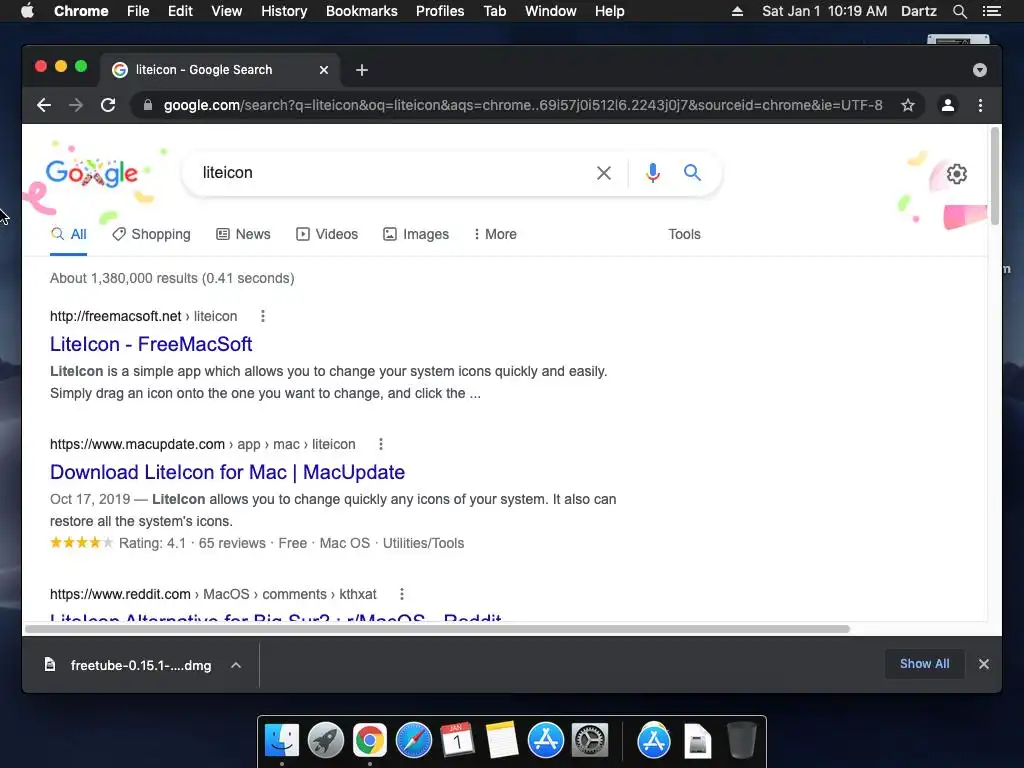Click the horizontal scrollbar of the page
Viewport: 1024px width, 768px height.
pos(438,629)
